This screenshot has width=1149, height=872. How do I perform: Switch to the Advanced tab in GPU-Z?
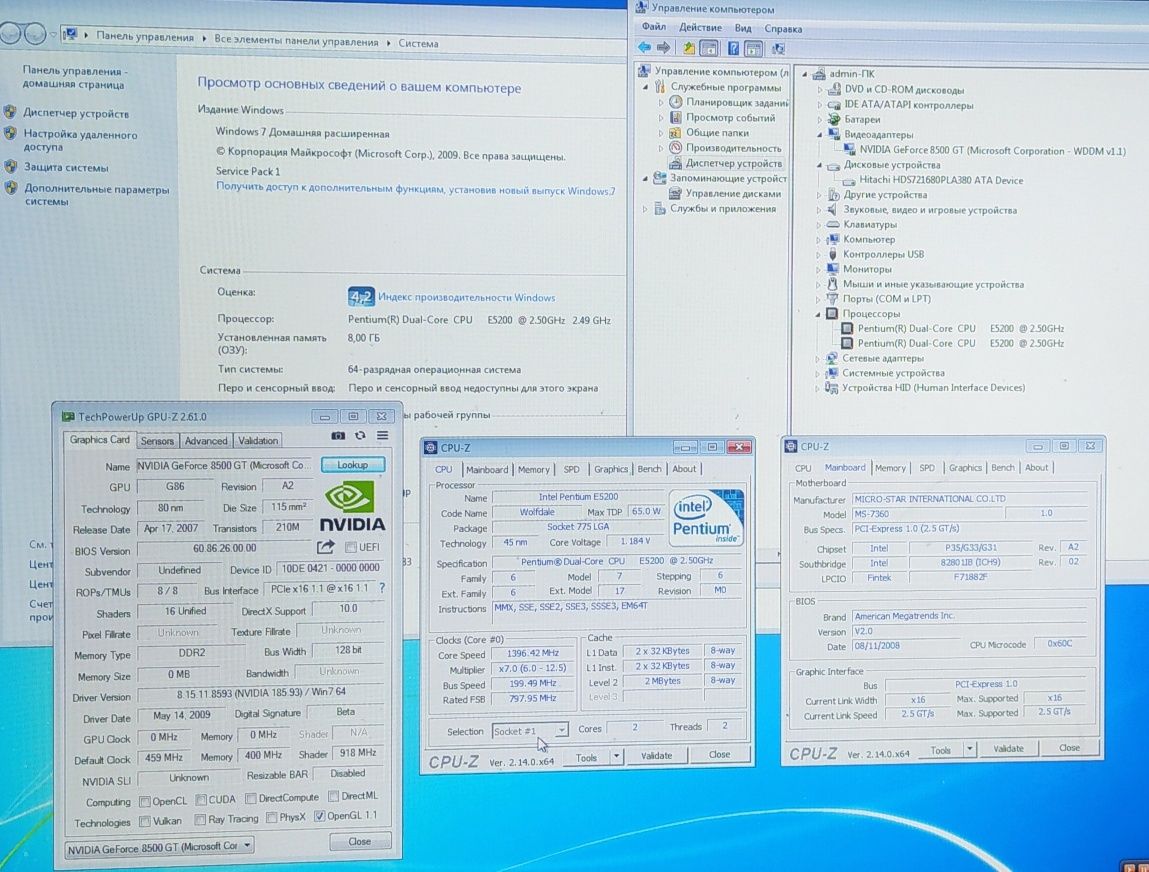206,440
